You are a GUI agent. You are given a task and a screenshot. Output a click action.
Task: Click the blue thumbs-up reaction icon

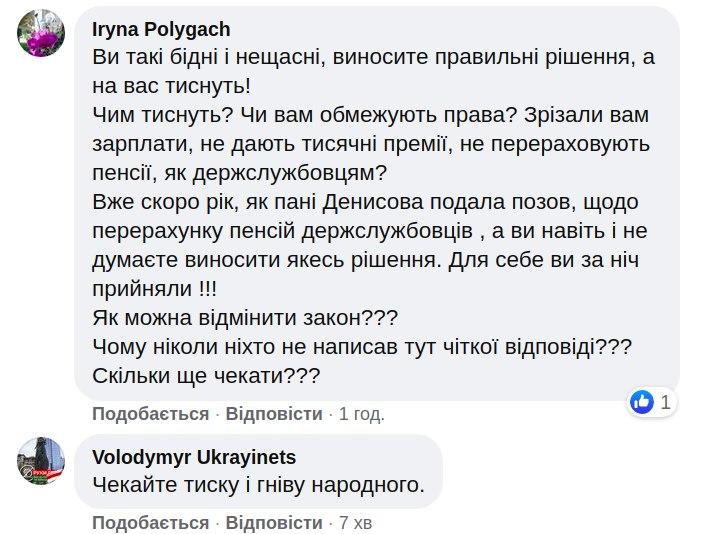point(641,402)
